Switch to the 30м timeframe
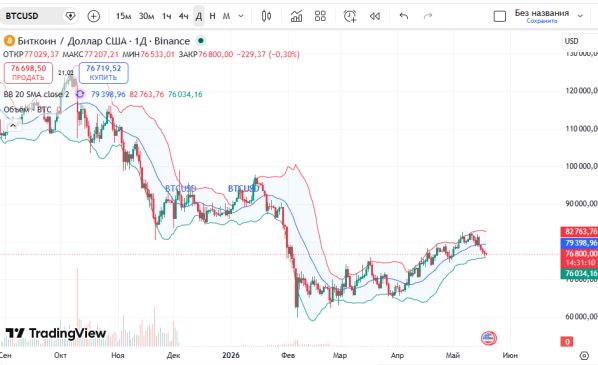The height and width of the screenshot is (365, 598). tap(146, 16)
